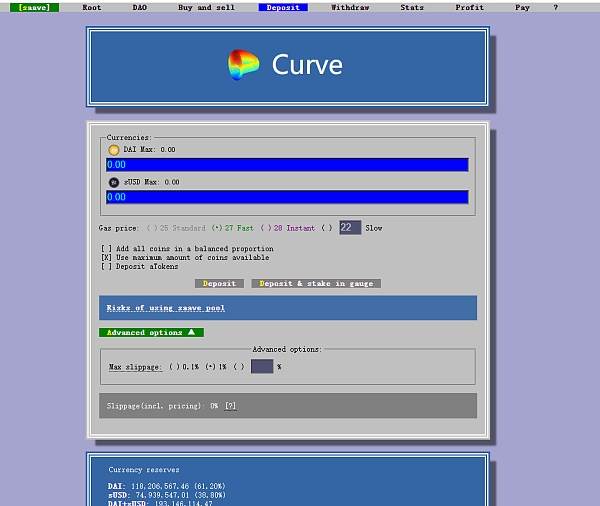Switch to the Withdraw page

tap(350, 7)
